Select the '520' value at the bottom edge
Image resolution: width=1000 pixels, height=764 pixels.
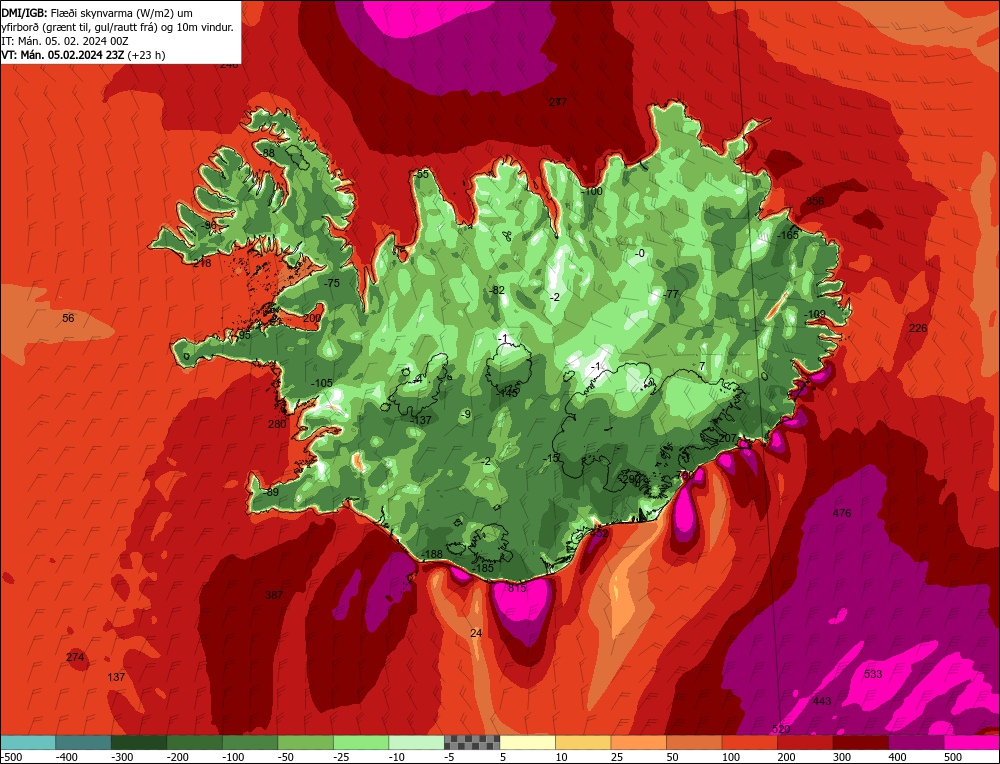pos(781,729)
